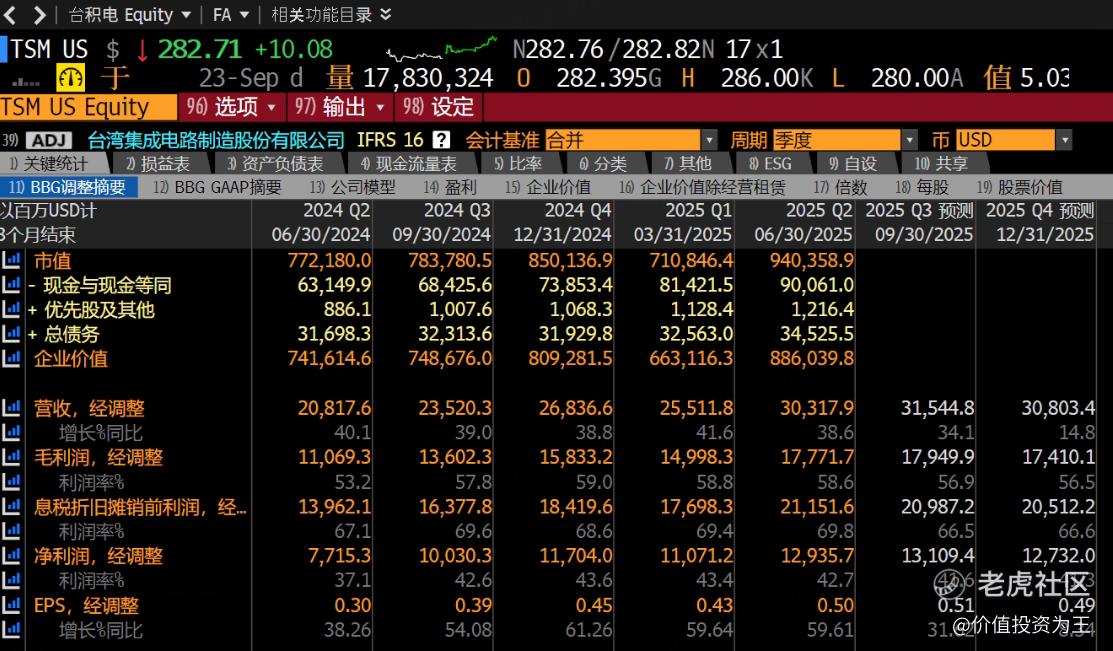Image resolution: width=1113 pixels, height=651 pixels.
Task: Select the 股票价值 sub-tab
Action: (1019, 187)
